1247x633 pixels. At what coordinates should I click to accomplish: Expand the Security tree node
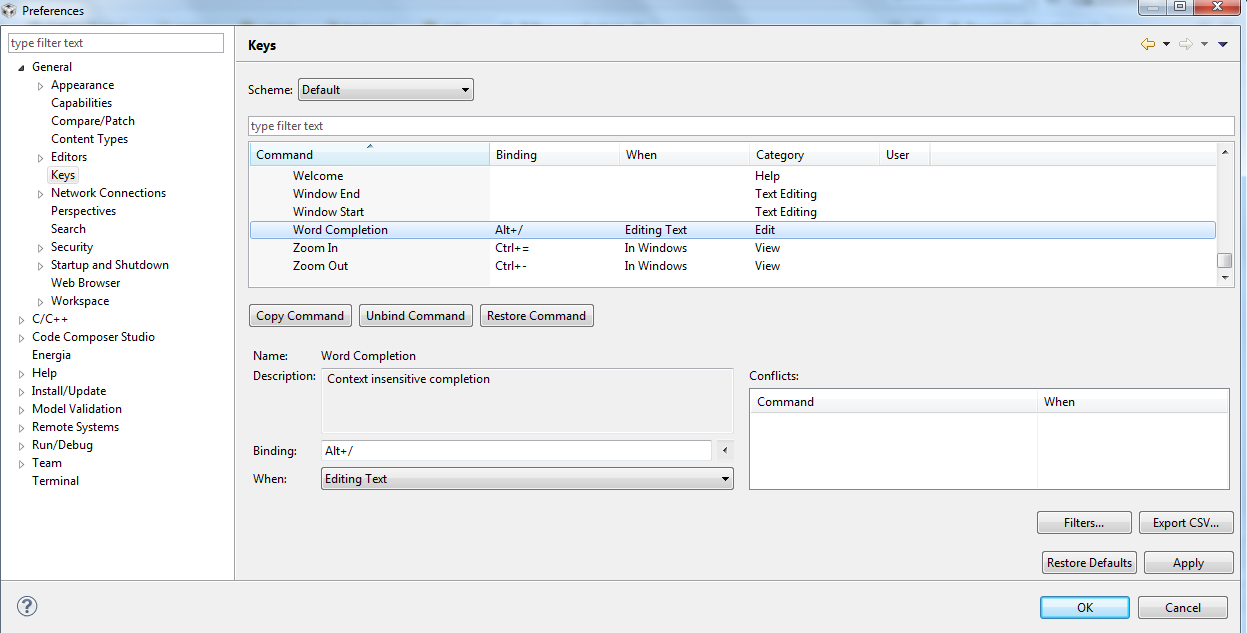tap(41, 248)
